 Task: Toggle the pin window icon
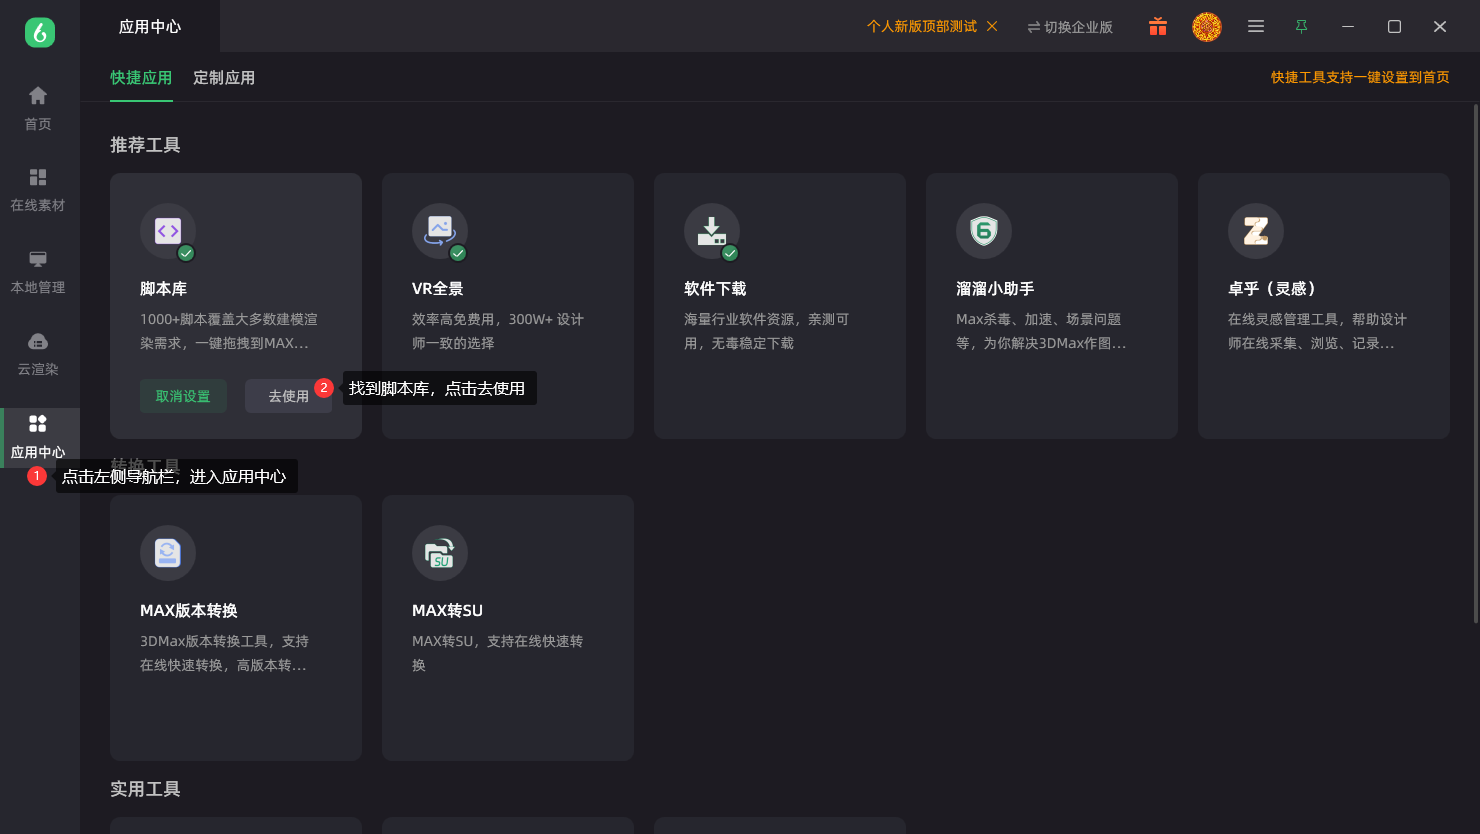click(x=1301, y=27)
